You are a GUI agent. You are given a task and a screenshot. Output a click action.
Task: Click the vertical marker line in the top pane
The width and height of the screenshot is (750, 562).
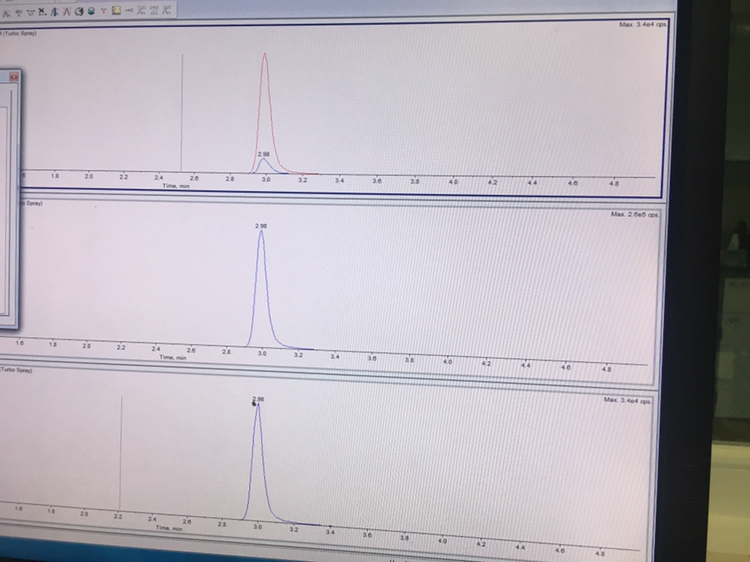[182, 113]
